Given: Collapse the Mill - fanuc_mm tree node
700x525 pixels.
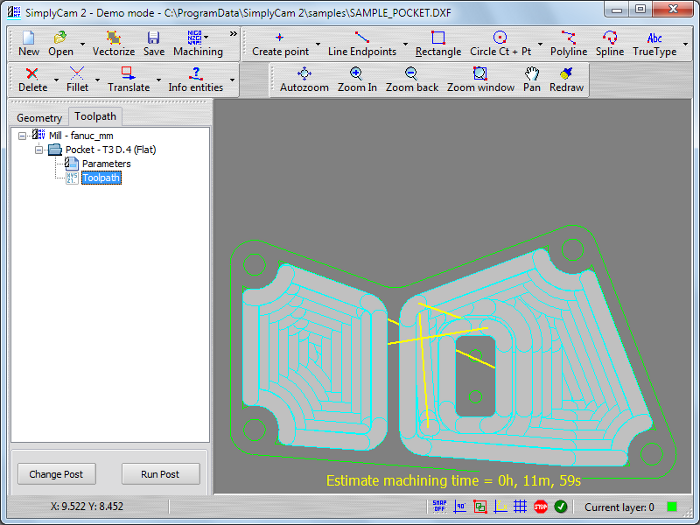Looking at the screenshot, I should 22,134.
